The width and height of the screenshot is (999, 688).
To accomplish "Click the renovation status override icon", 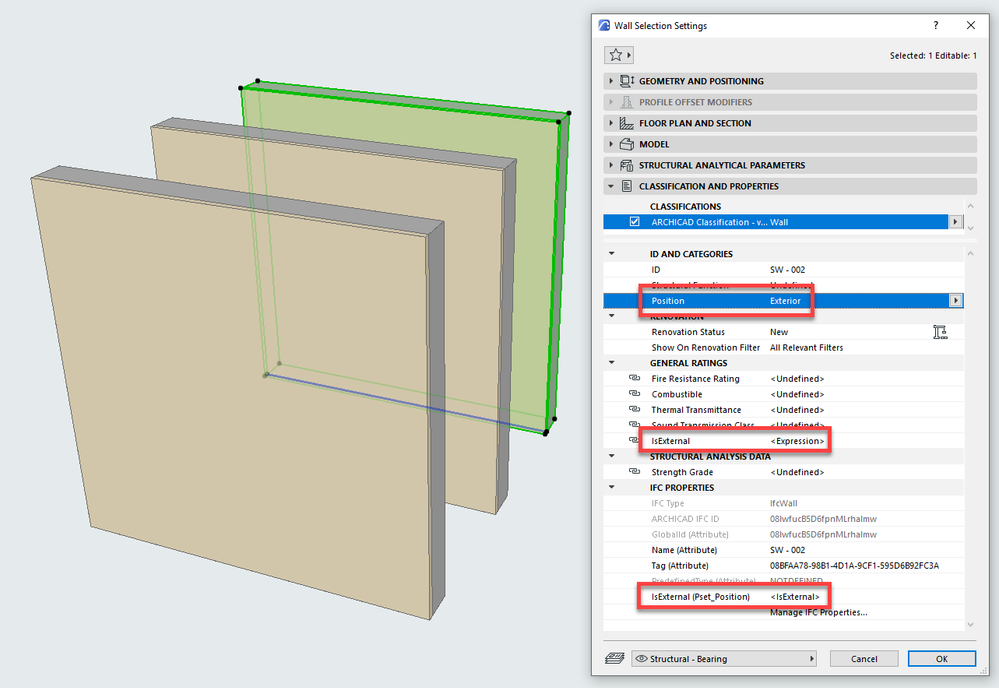I will 940,332.
